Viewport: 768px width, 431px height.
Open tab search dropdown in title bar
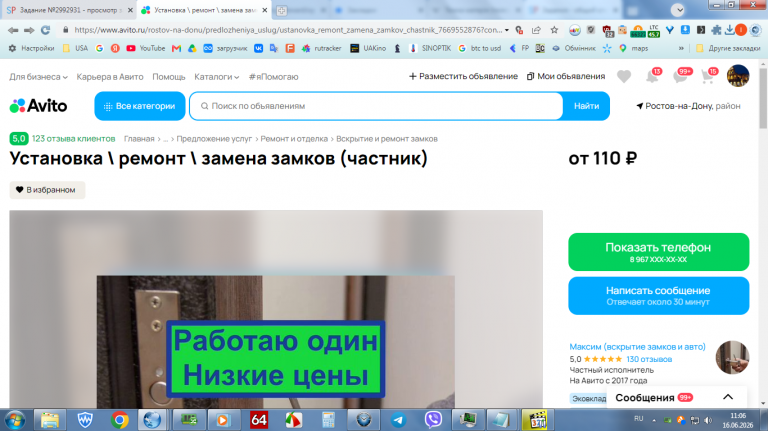tap(678, 10)
